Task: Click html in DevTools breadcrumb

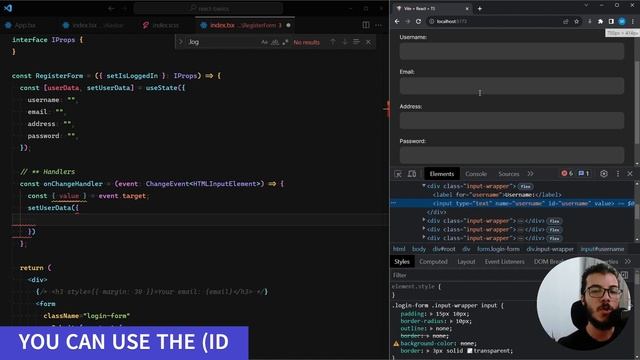Action: pos(399,249)
